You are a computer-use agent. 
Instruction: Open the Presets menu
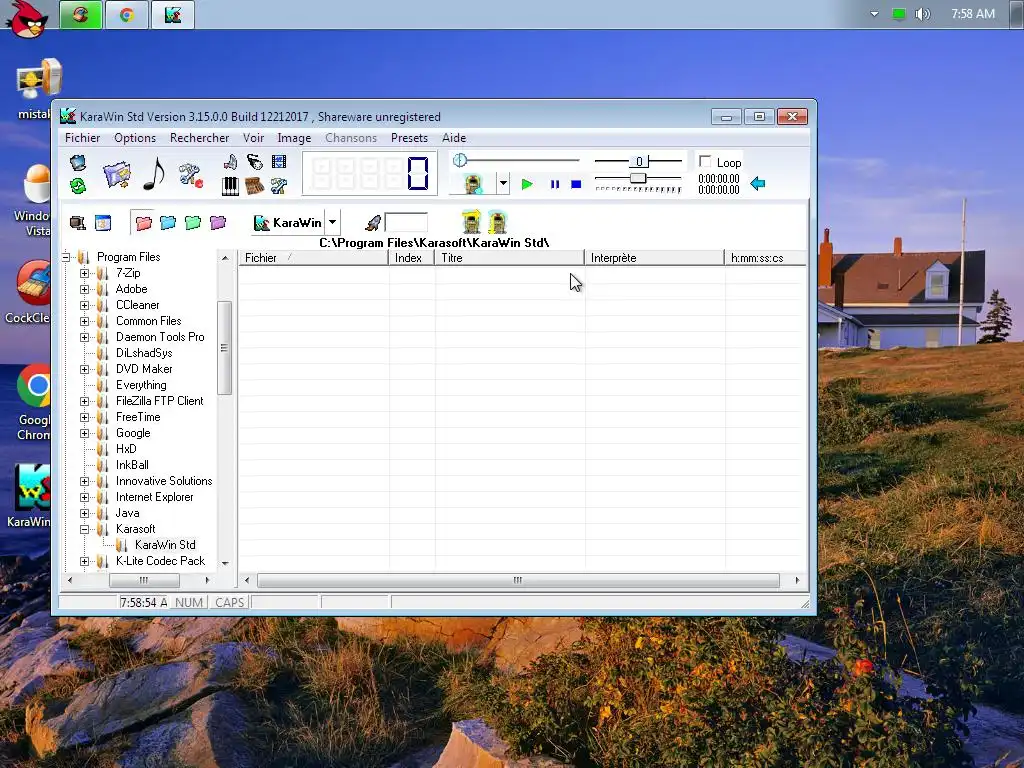pyautogui.click(x=409, y=138)
